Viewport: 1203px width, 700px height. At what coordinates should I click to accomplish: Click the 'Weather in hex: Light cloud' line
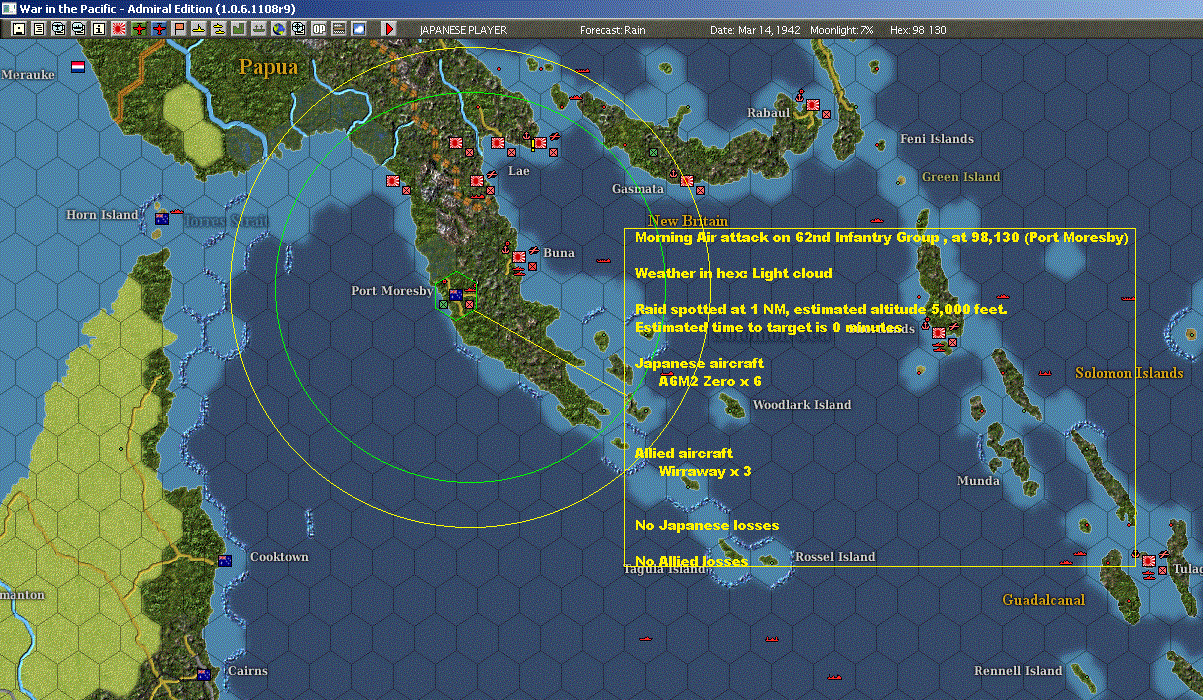[x=734, y=273]
